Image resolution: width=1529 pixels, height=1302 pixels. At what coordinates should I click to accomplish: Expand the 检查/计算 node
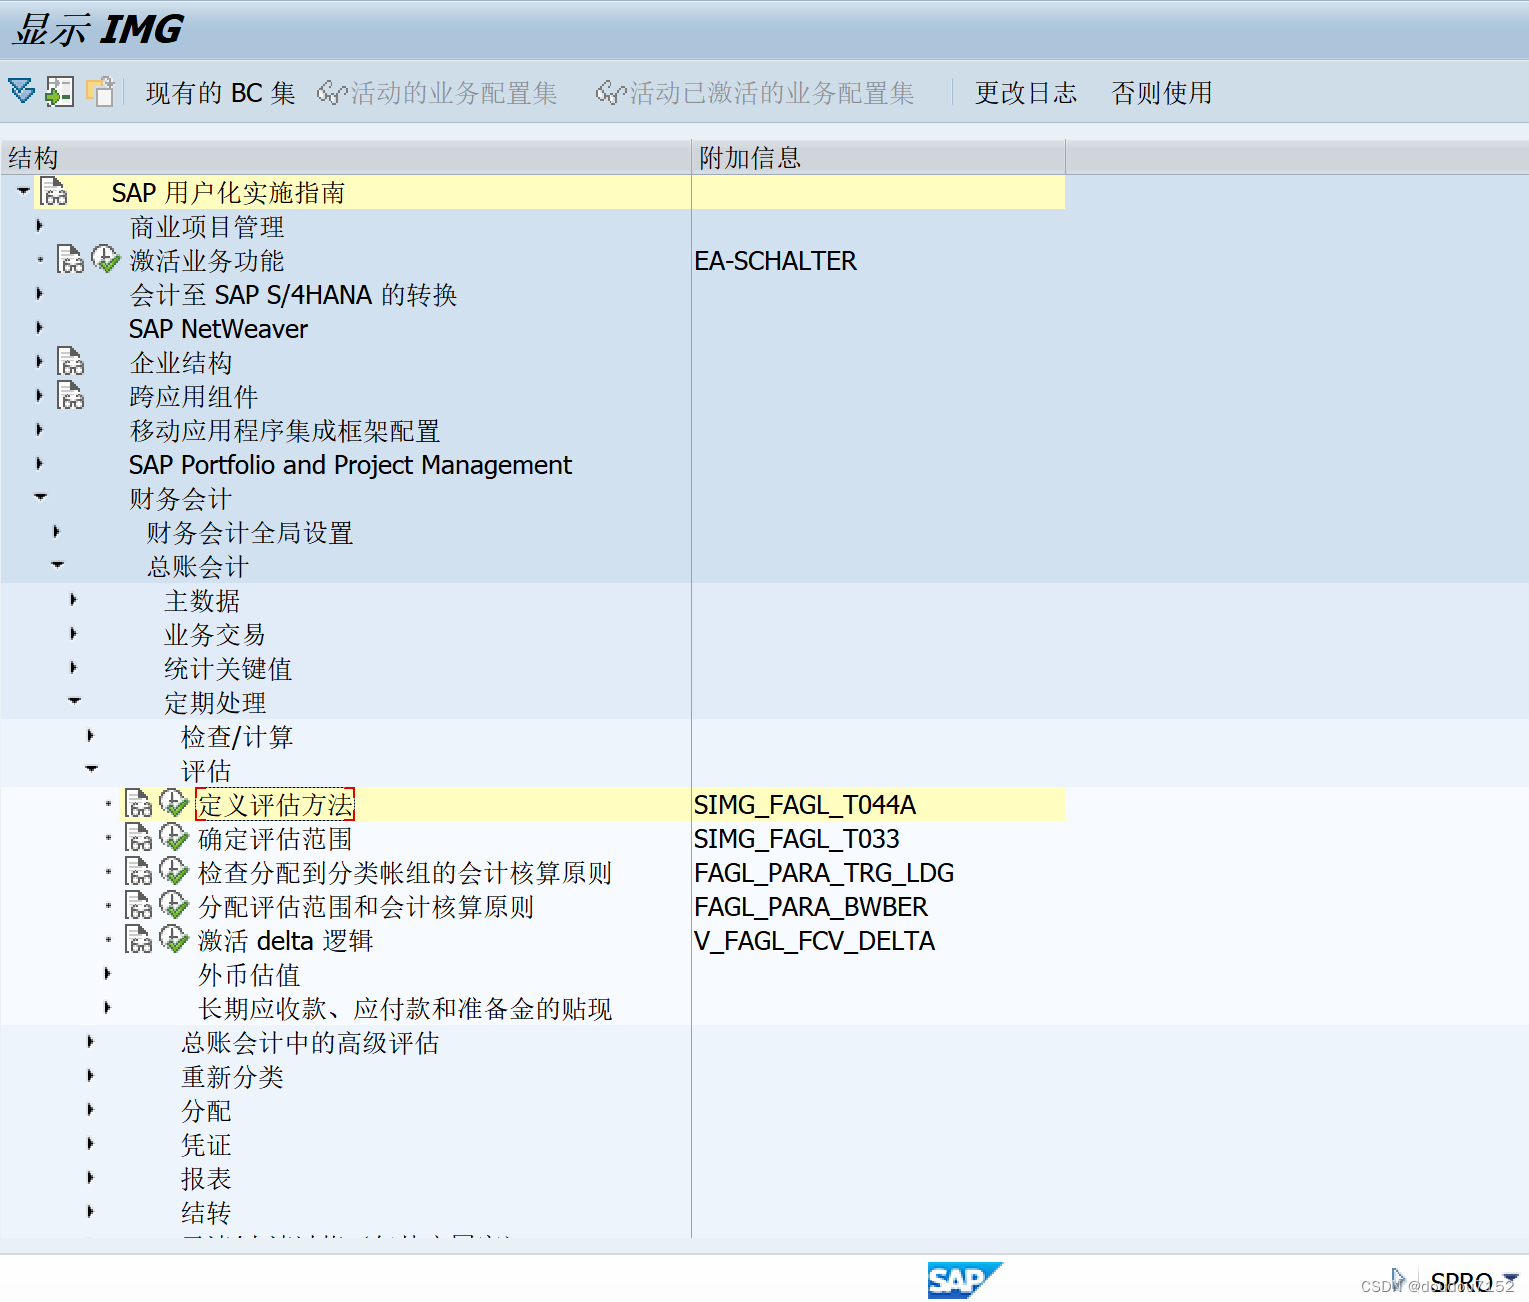91,736
